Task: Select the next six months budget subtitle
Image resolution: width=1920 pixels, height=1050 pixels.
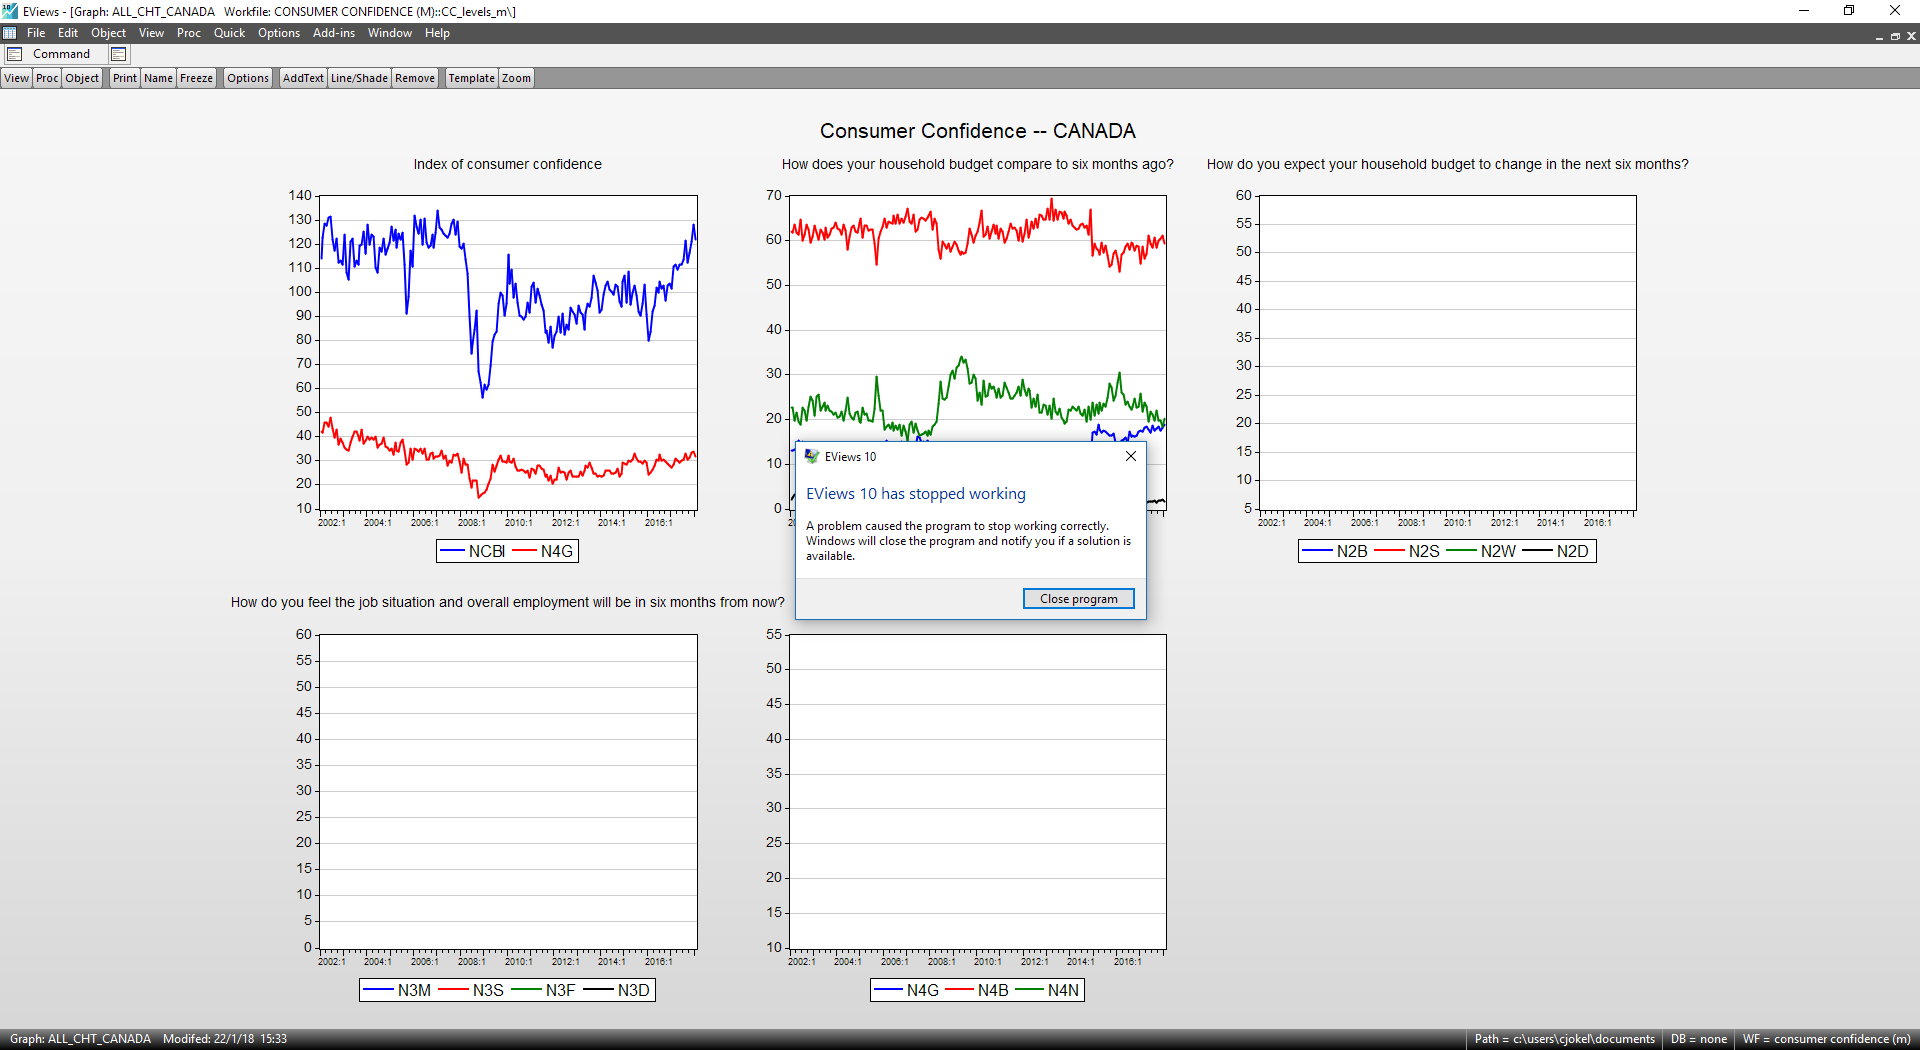Action: point(1447,164)
